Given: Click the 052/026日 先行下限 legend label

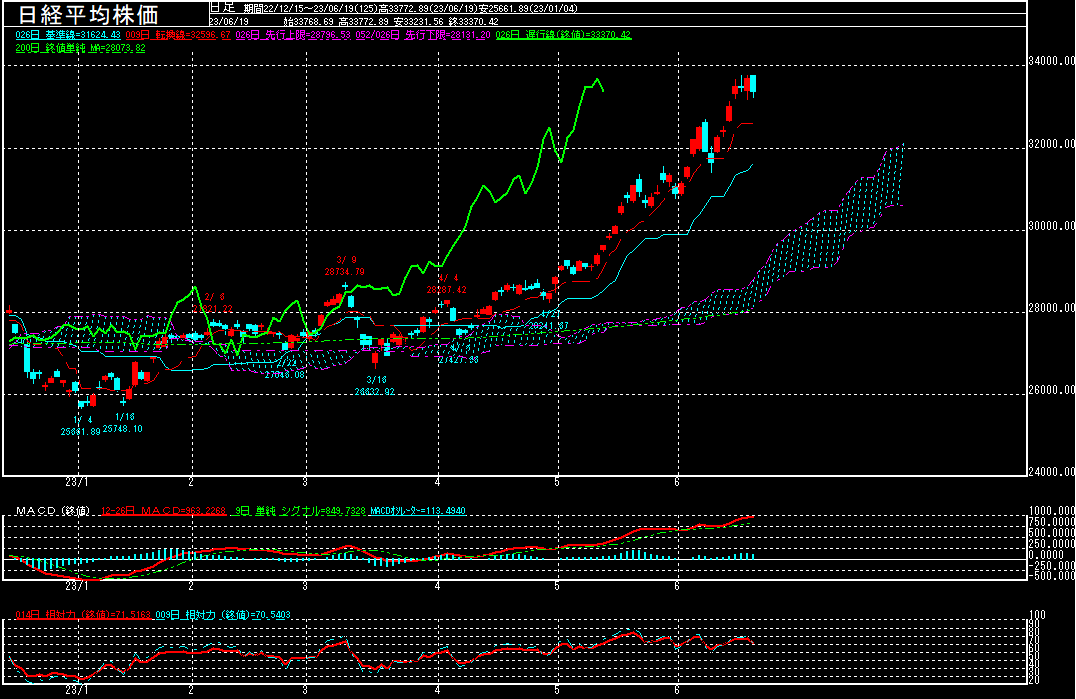Looking at the screenshot, I should coord(423,35).
